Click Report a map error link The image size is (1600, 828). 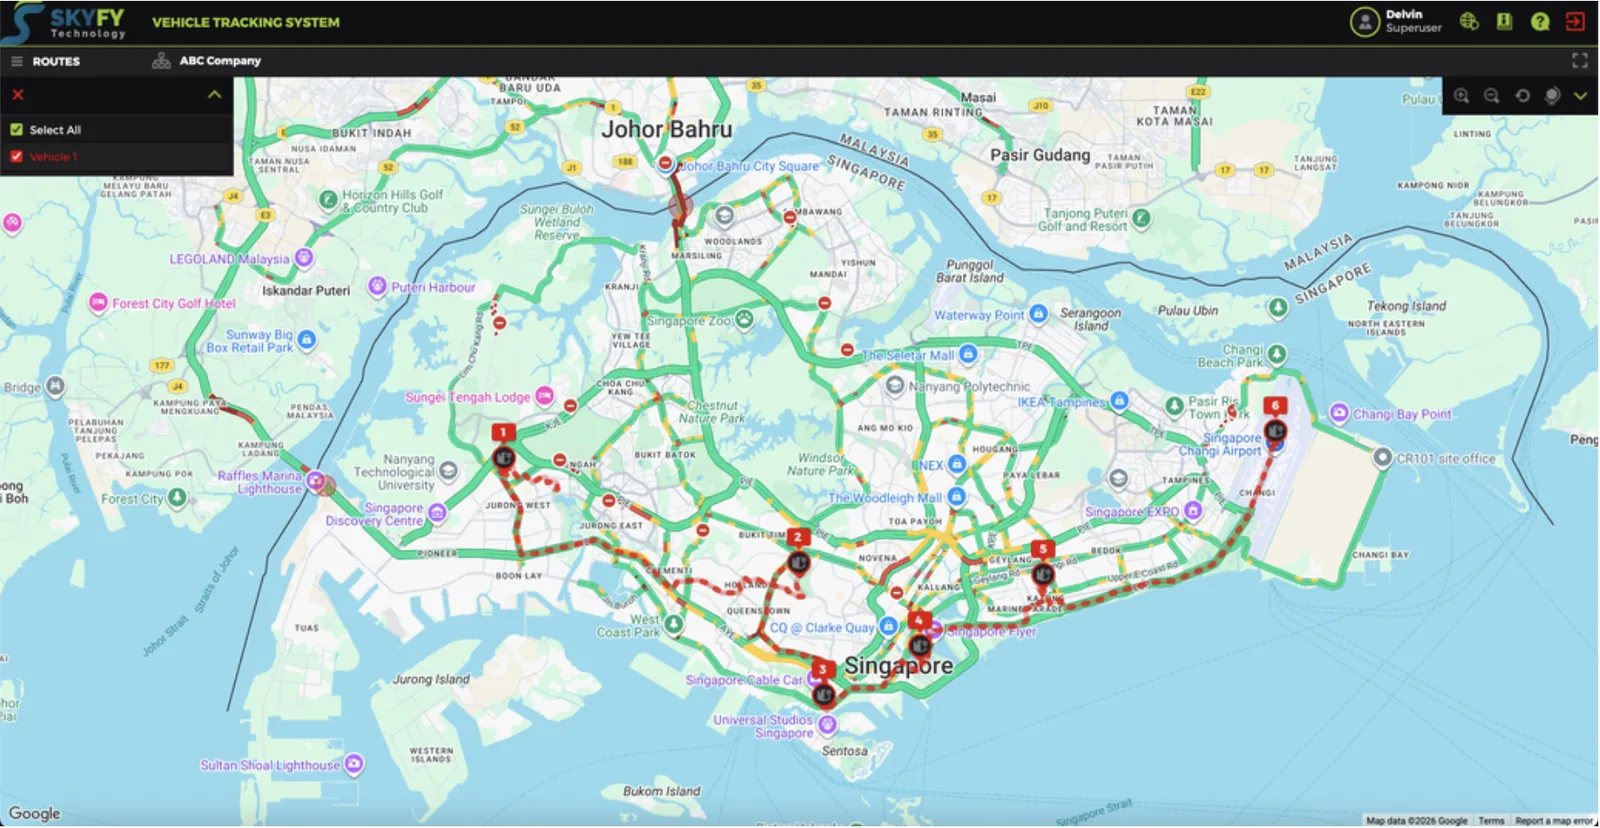pos(1553,821)
